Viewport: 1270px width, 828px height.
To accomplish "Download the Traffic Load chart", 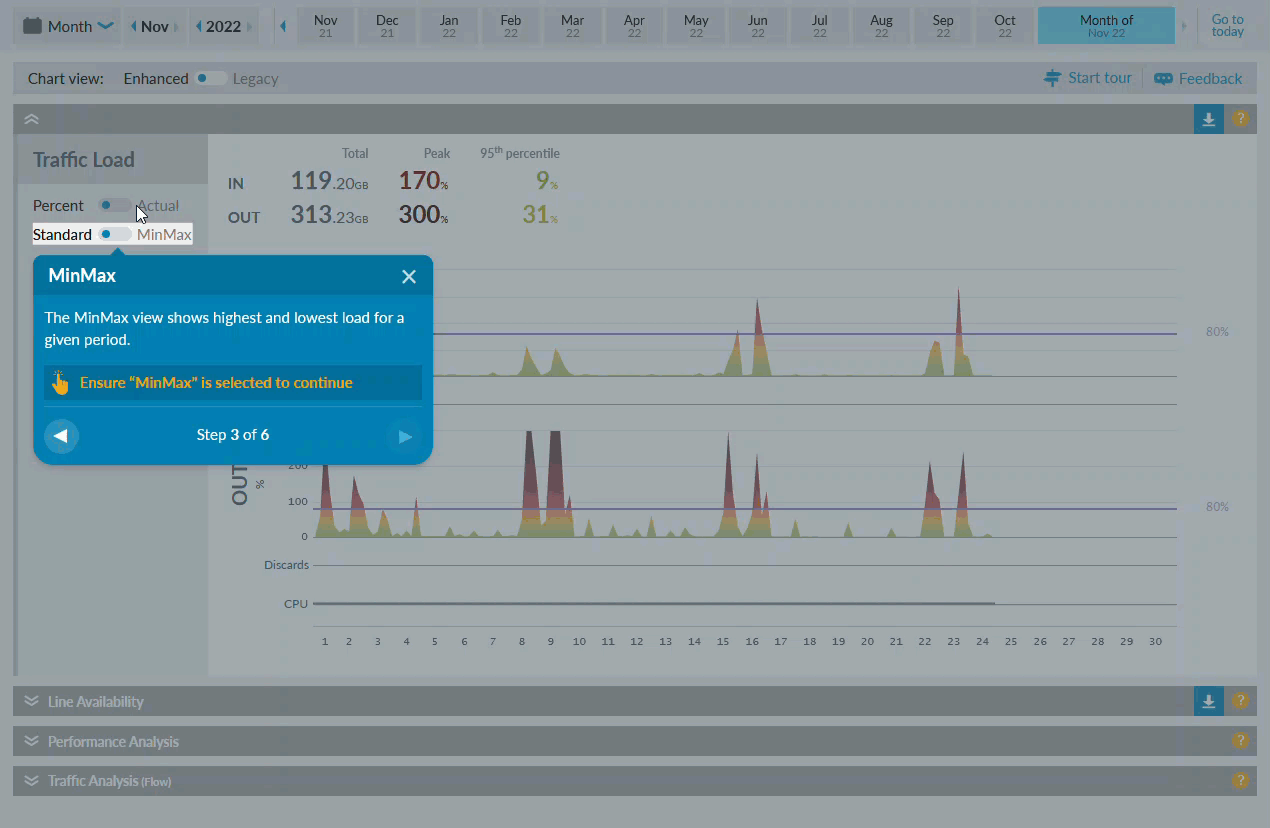I will tap(1208, 119).
